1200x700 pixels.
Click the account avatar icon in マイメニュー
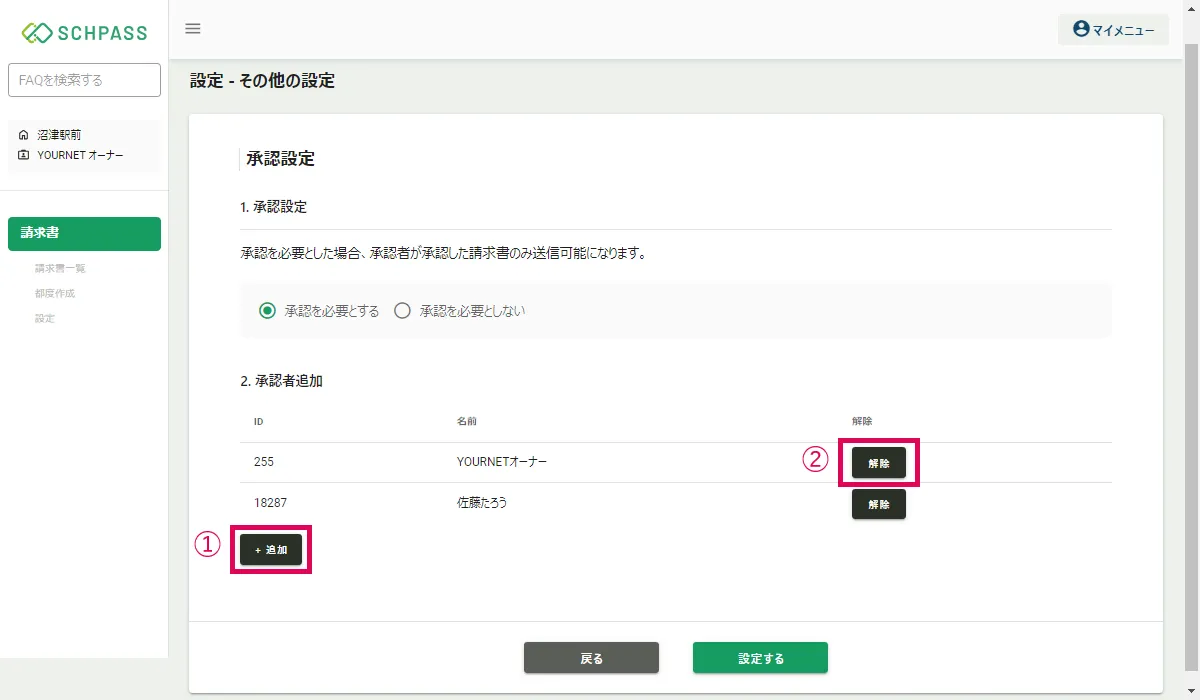(x=1080, y=29)
